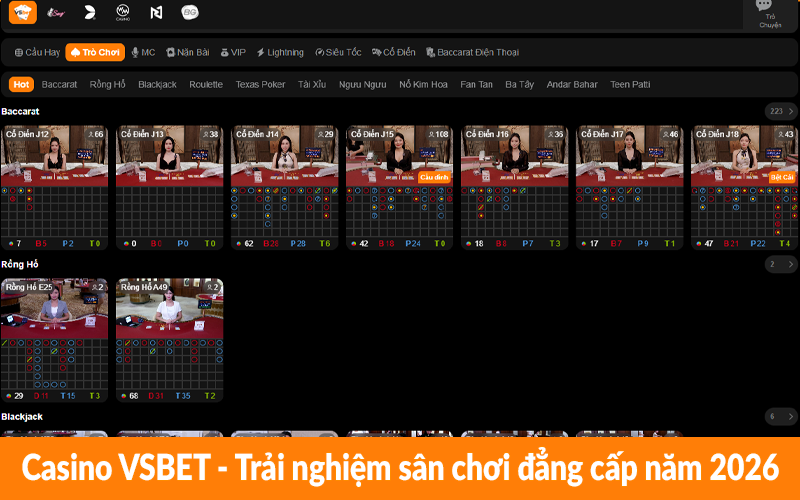
Task: Click the Blackjack section heading
Action: click(22, 417)
